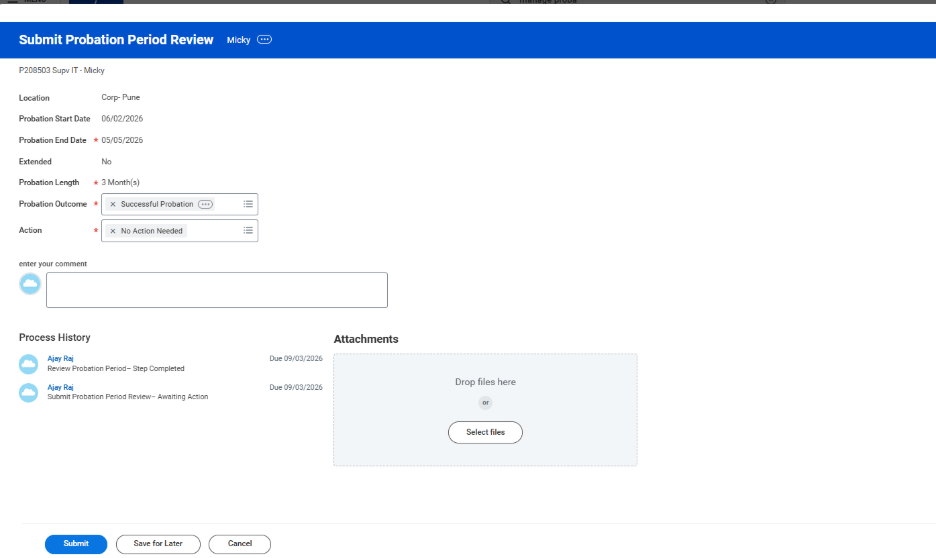936x558 pixels.
Task: Open the Probation Outcome prompt list icon
Action: coord(248,204)
